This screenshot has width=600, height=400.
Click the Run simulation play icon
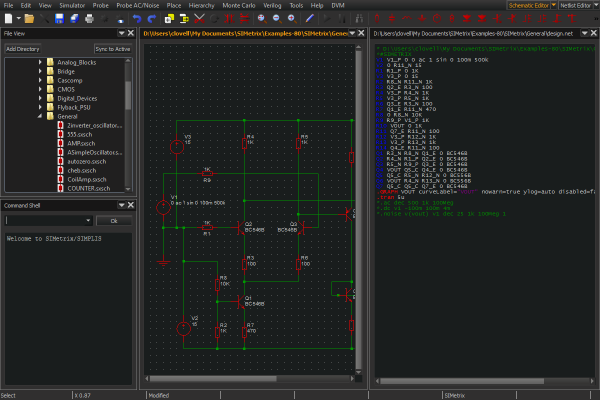click(327, 18)
